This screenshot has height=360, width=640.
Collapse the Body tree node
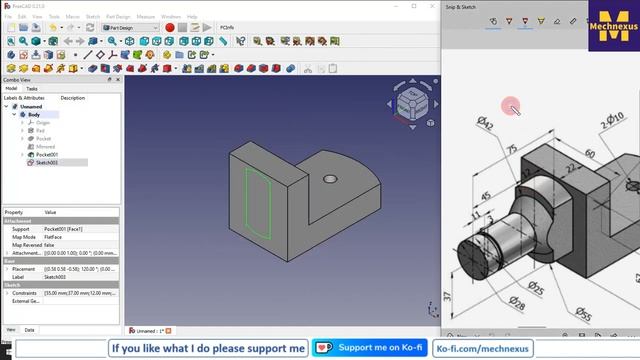14,115
